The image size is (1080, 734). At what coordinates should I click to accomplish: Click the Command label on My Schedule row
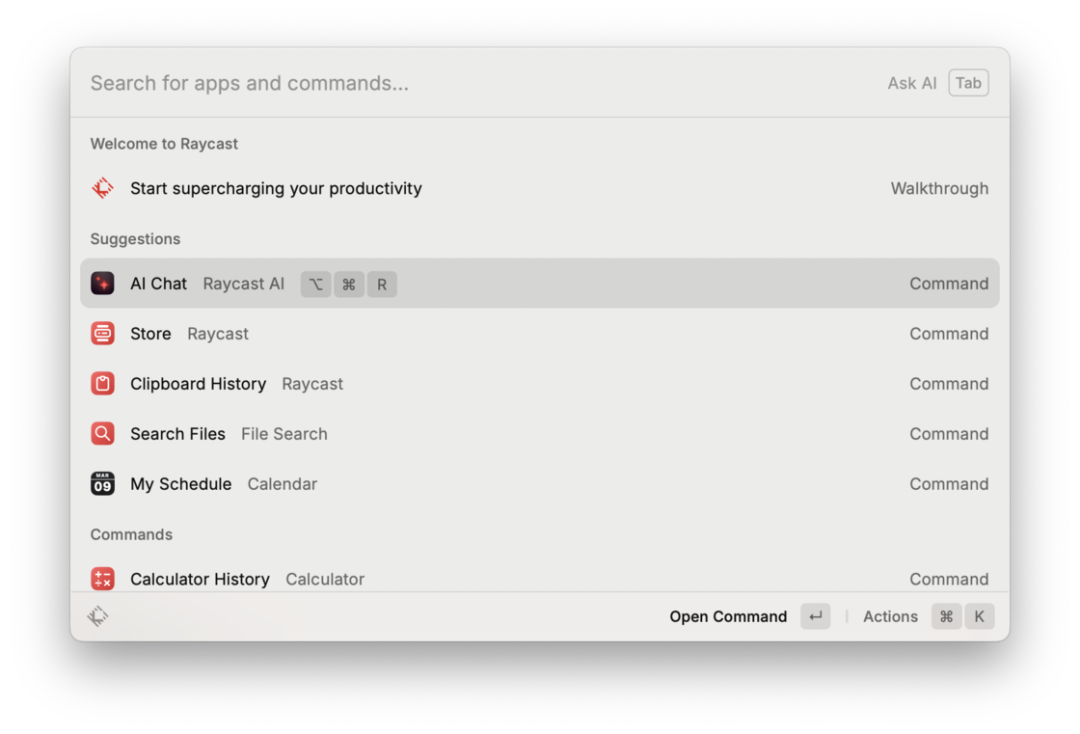(x=949, y=484)
